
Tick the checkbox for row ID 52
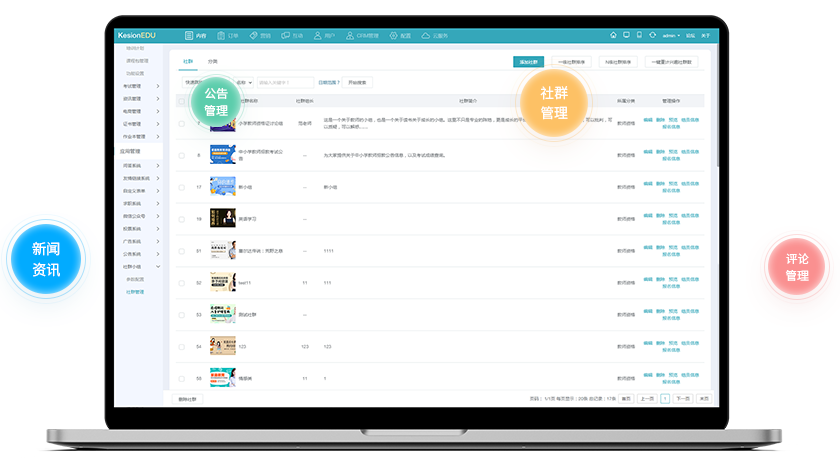coord(182,283)
